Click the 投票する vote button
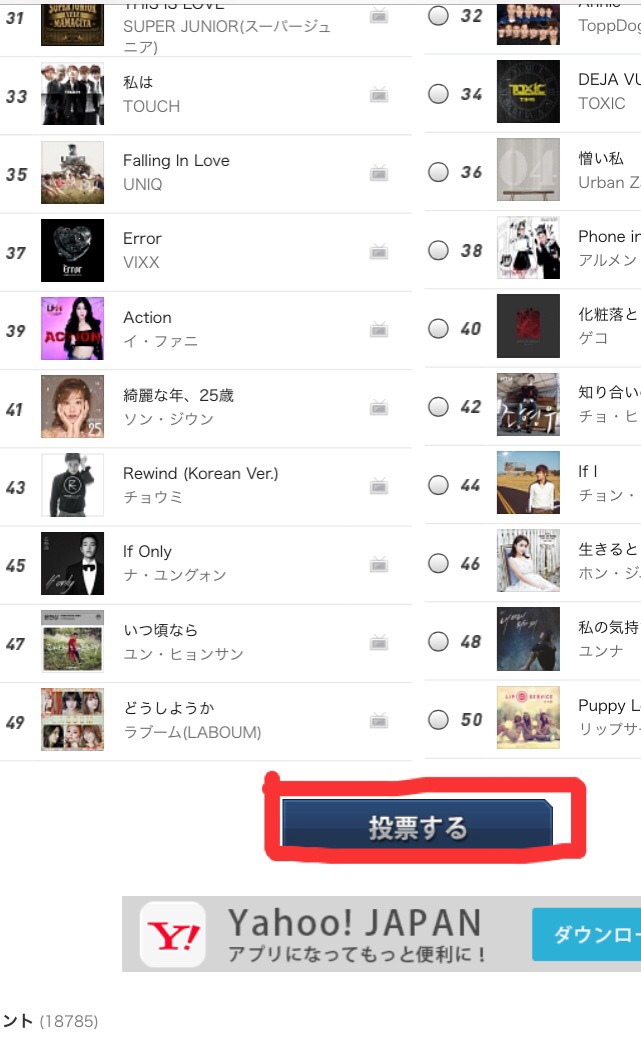This screenshot has width=641, height=1038. (417, 824)
